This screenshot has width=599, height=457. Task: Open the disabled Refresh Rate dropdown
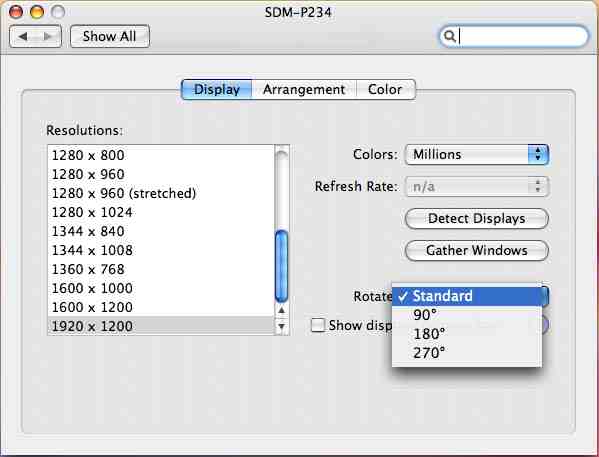coord(477,186)
